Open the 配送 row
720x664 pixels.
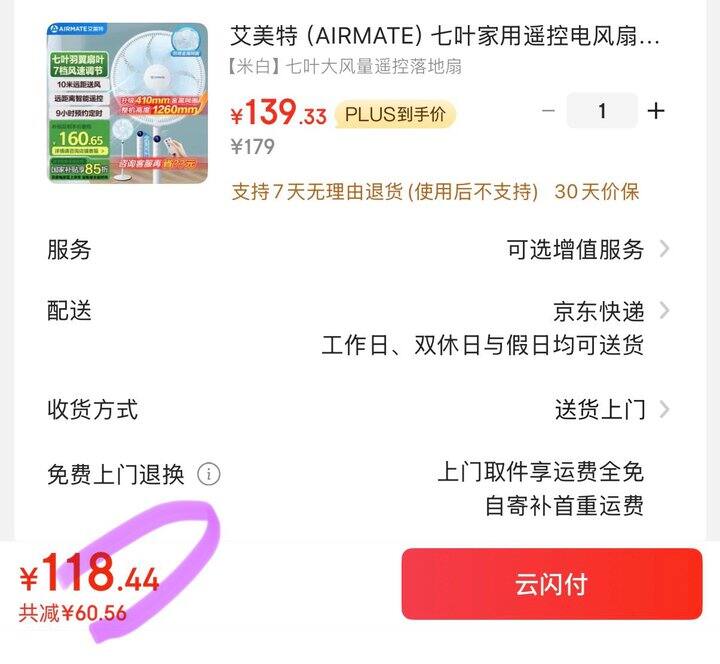358,328
